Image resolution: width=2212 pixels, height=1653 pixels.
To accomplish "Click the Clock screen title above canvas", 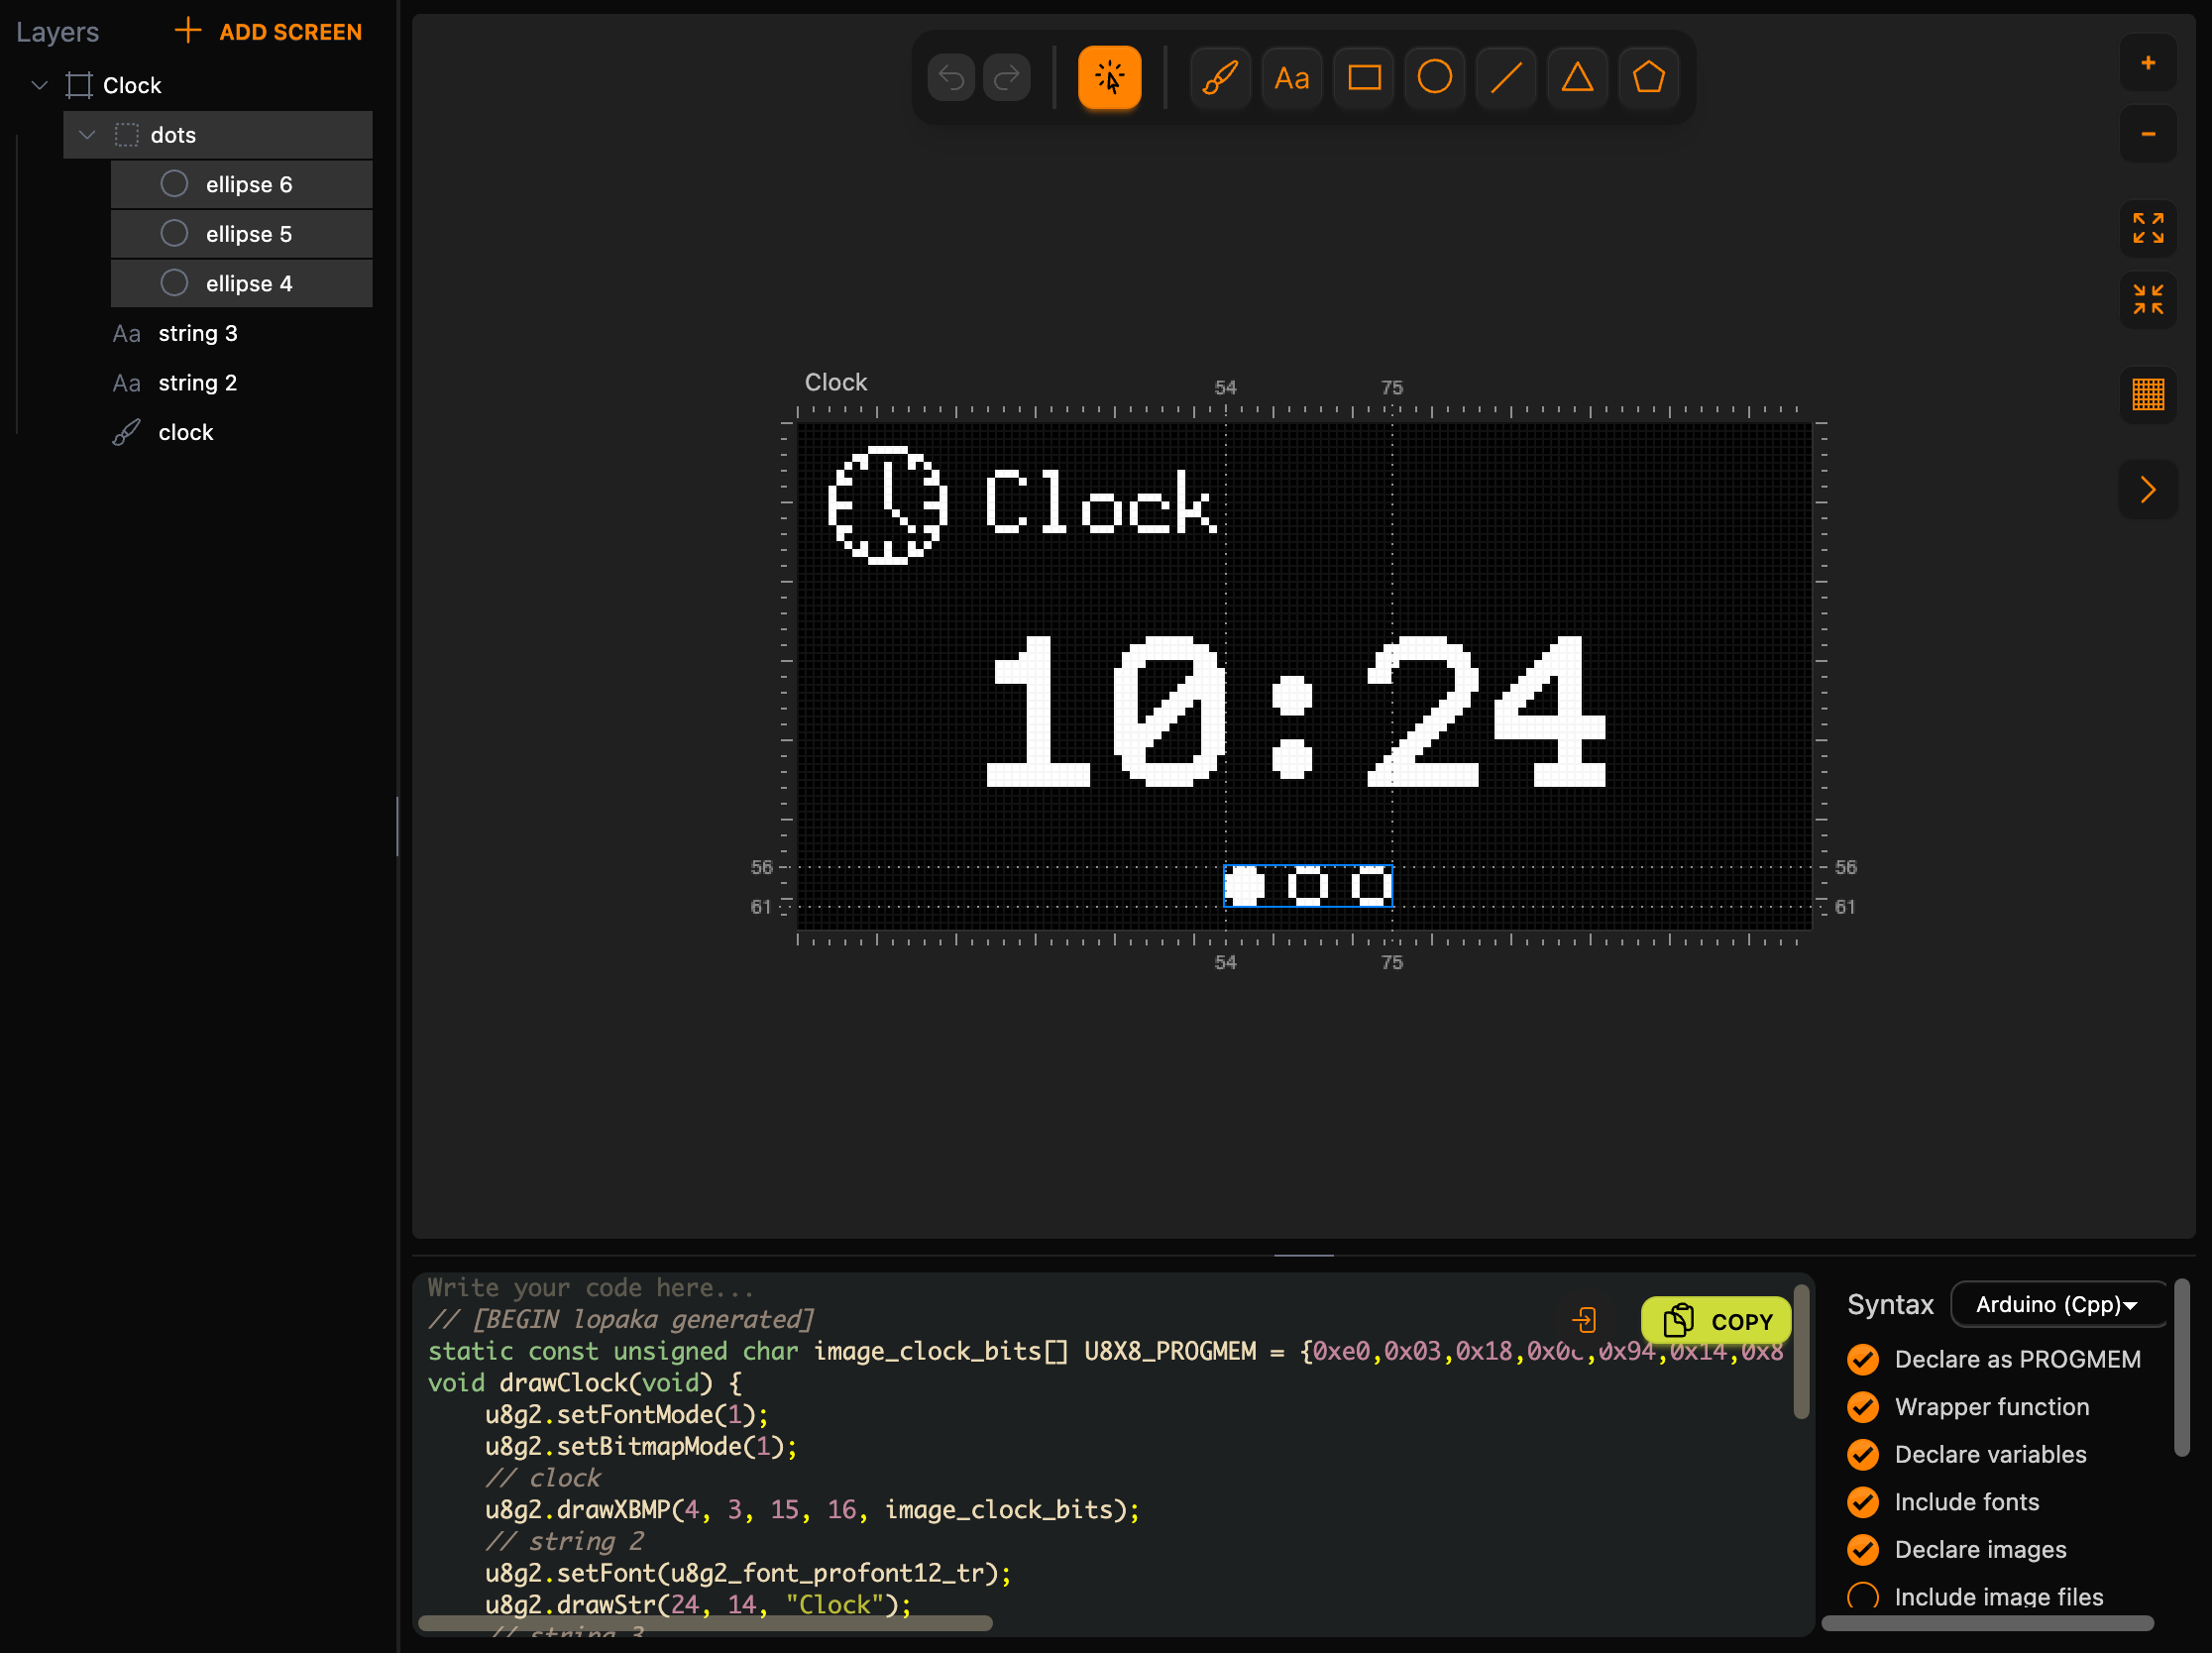I will click(x=835, y=382).
